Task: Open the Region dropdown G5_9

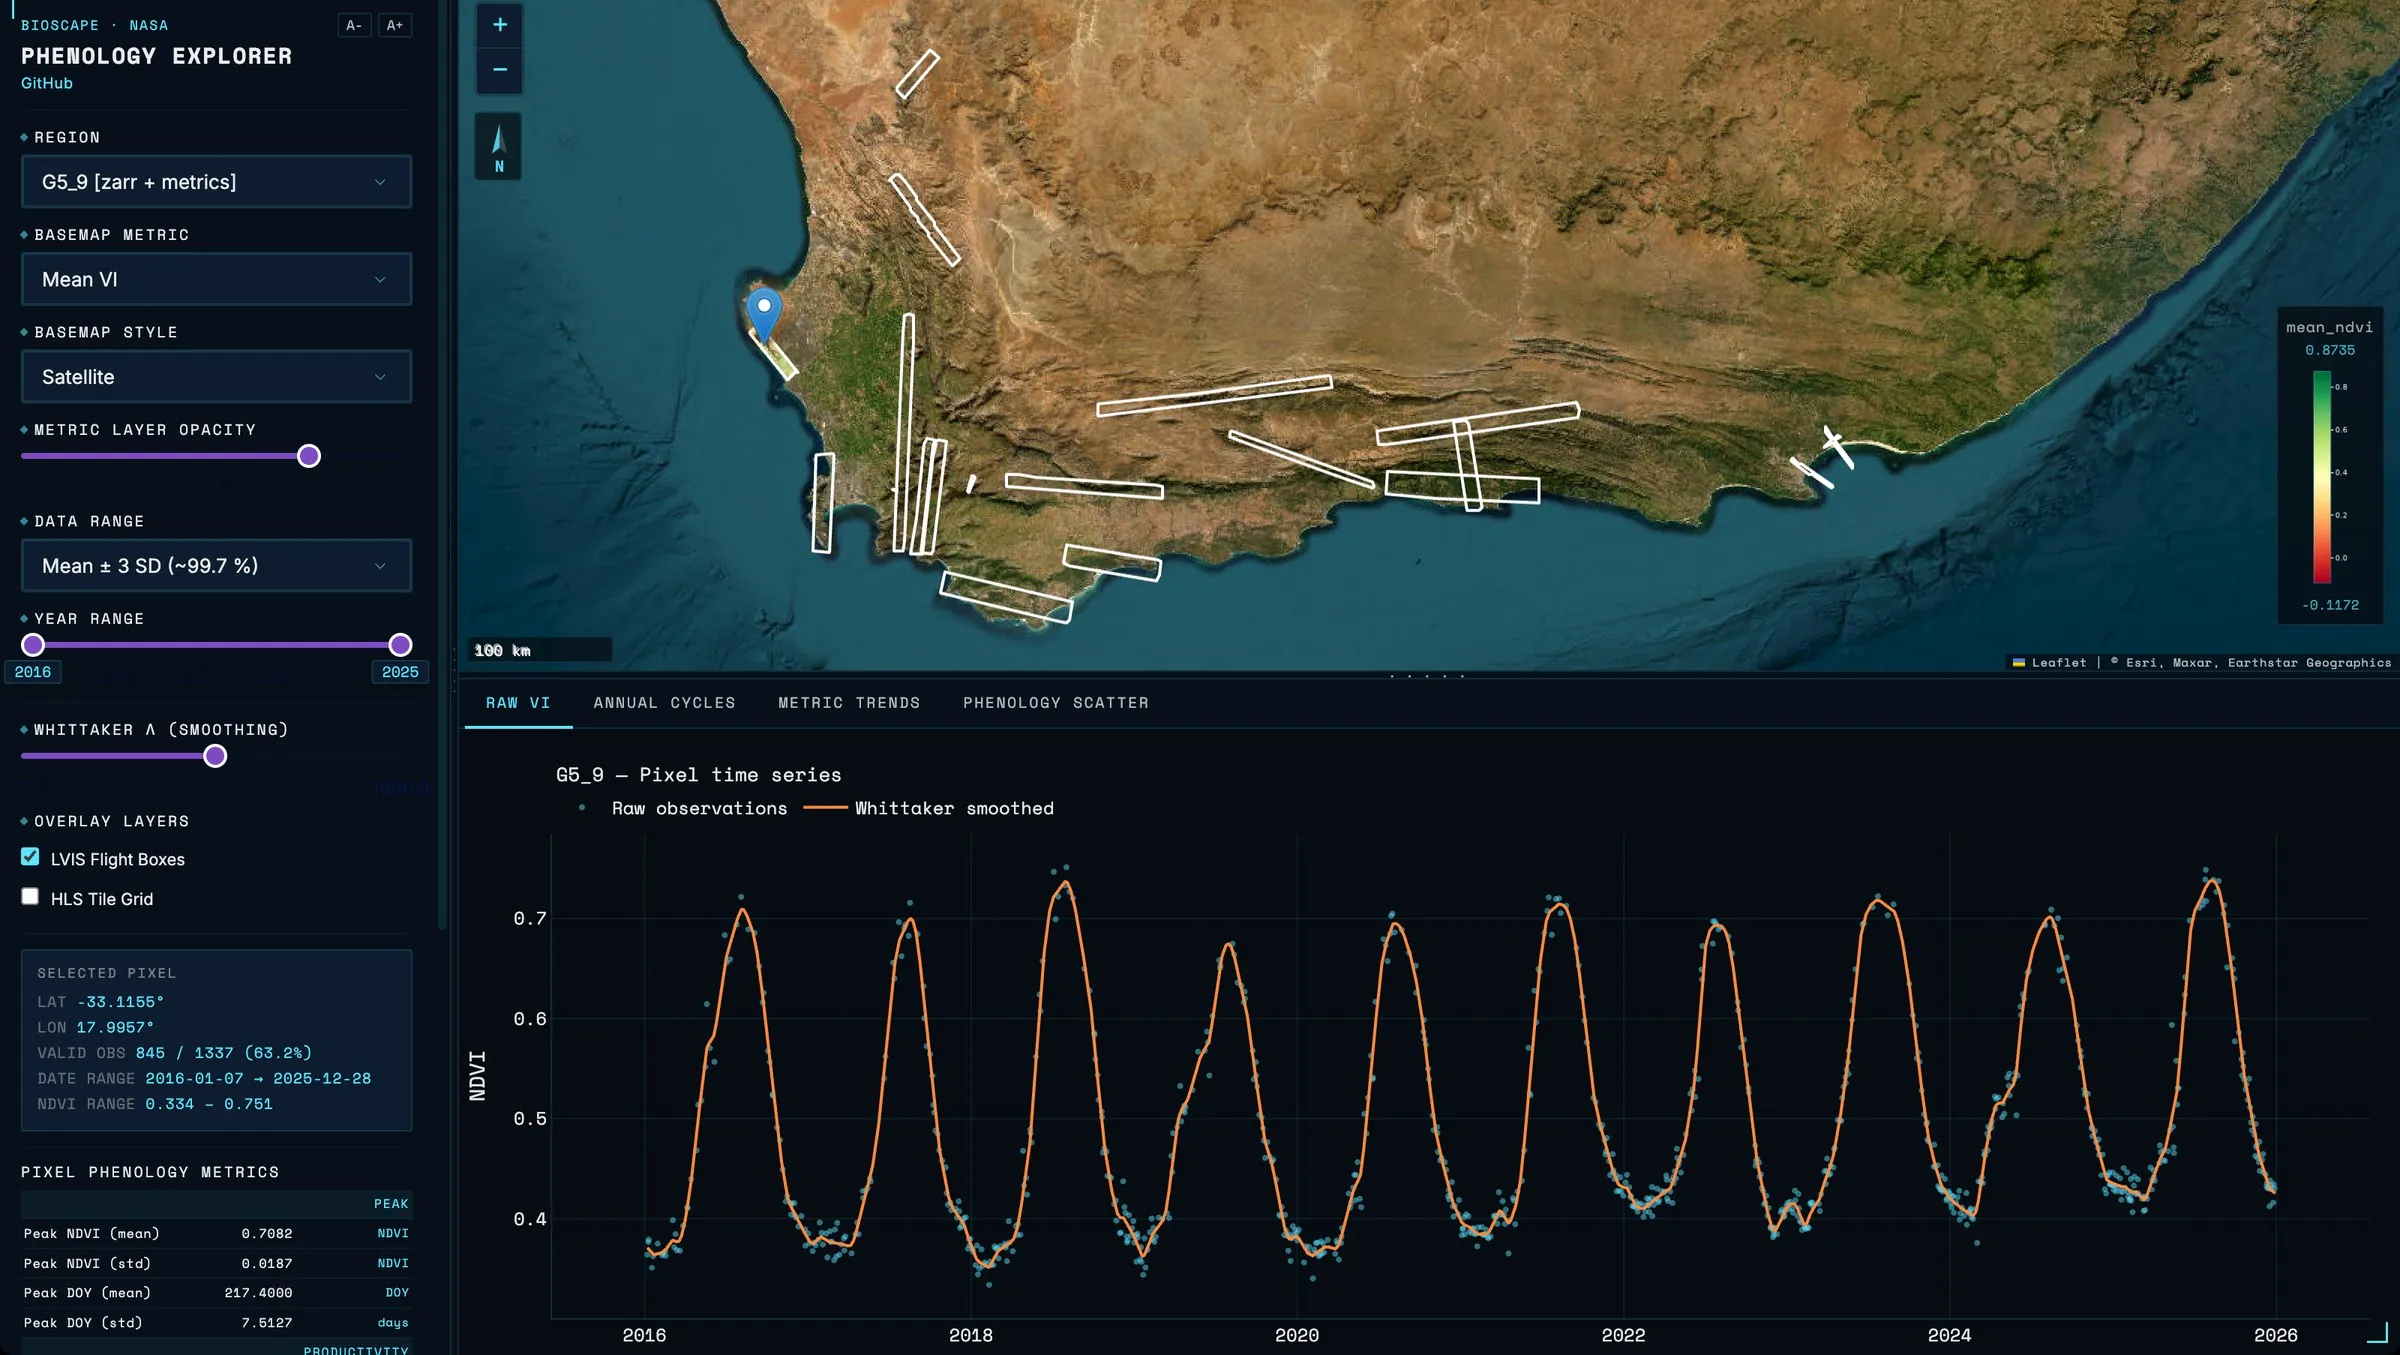Action: (x=216, y=182)
